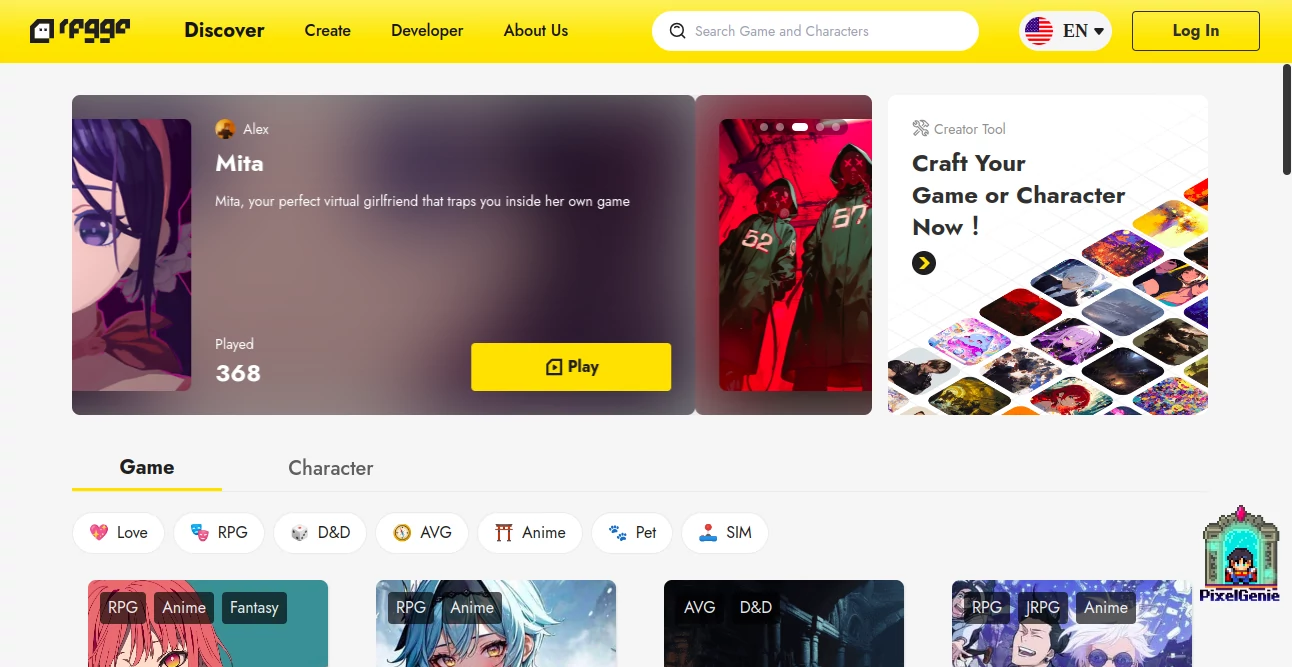Open the Developer menu item

coord(427,31)
